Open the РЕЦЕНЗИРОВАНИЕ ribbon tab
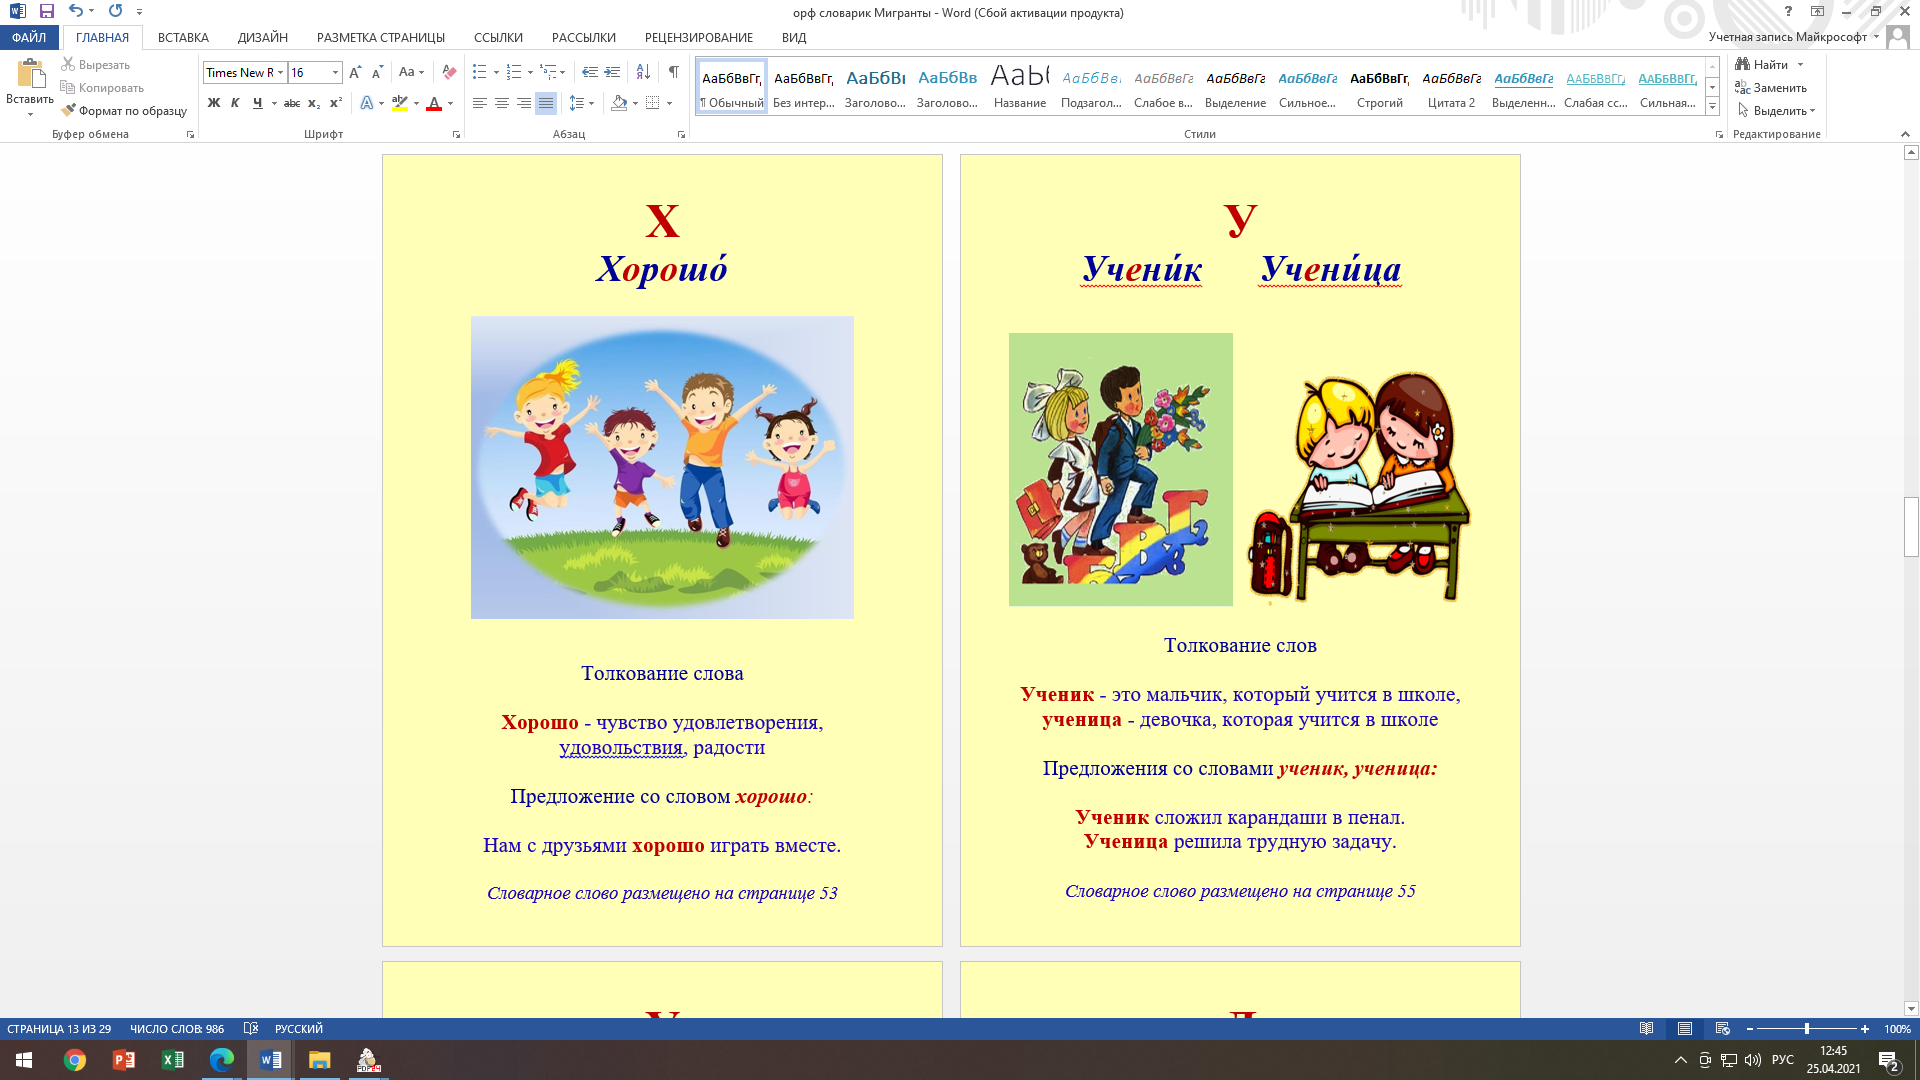 [x=698, y=37]
